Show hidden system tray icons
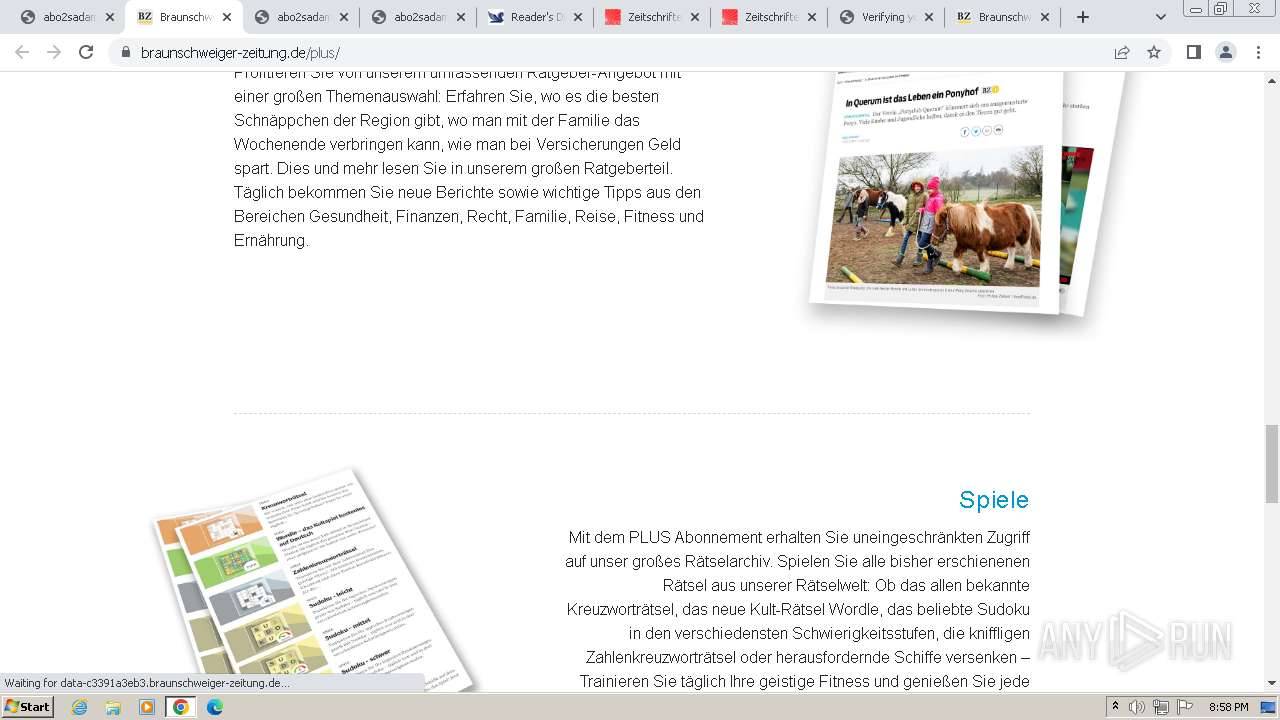 point(1116,707)
